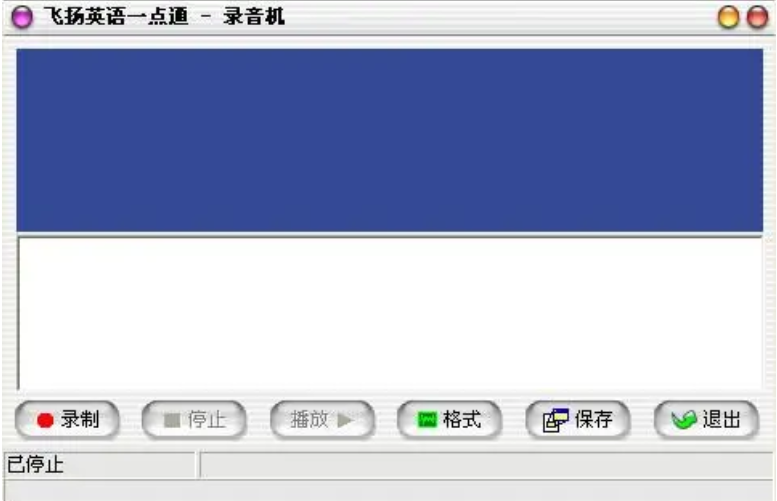Click the purple orb in title bar
The height and width of the screenshot is (501, 777).
[x=22, y=17]
